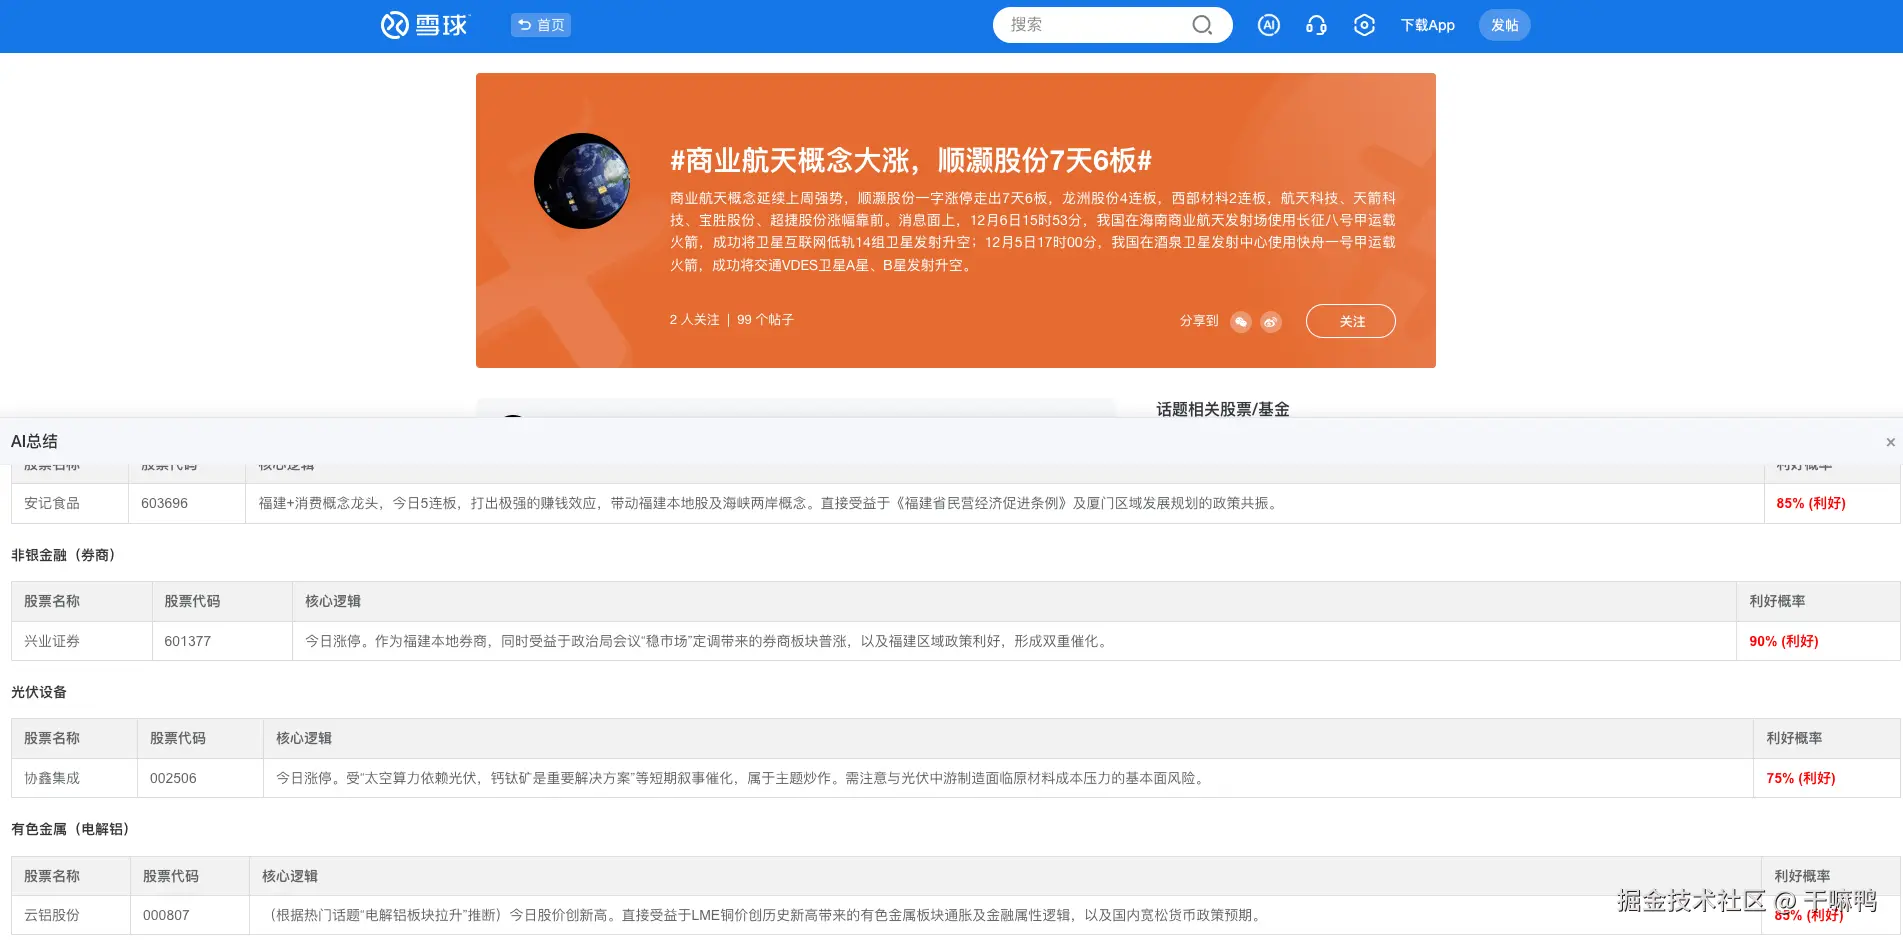Follow the topic with the 关注 button
Image resolution: width=1903 pixels, height=940 pixels.
1350,321
